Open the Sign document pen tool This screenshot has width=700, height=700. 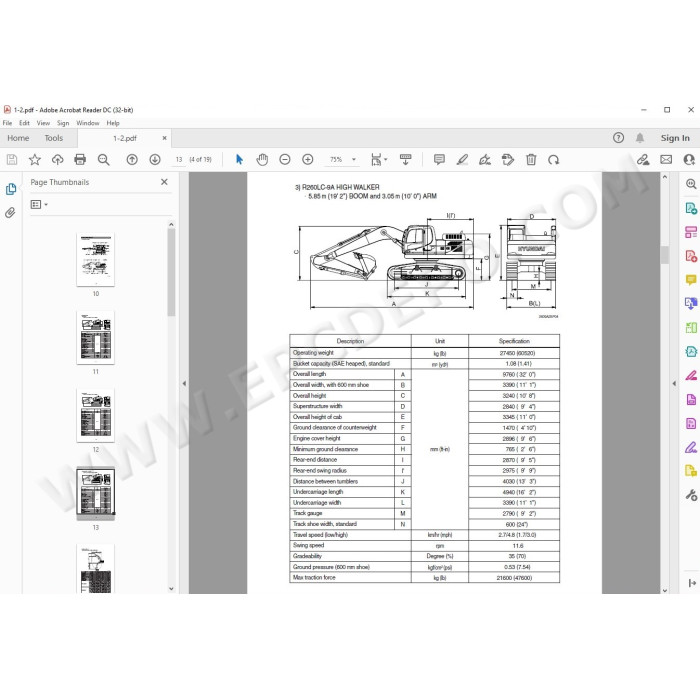point(485,159)
